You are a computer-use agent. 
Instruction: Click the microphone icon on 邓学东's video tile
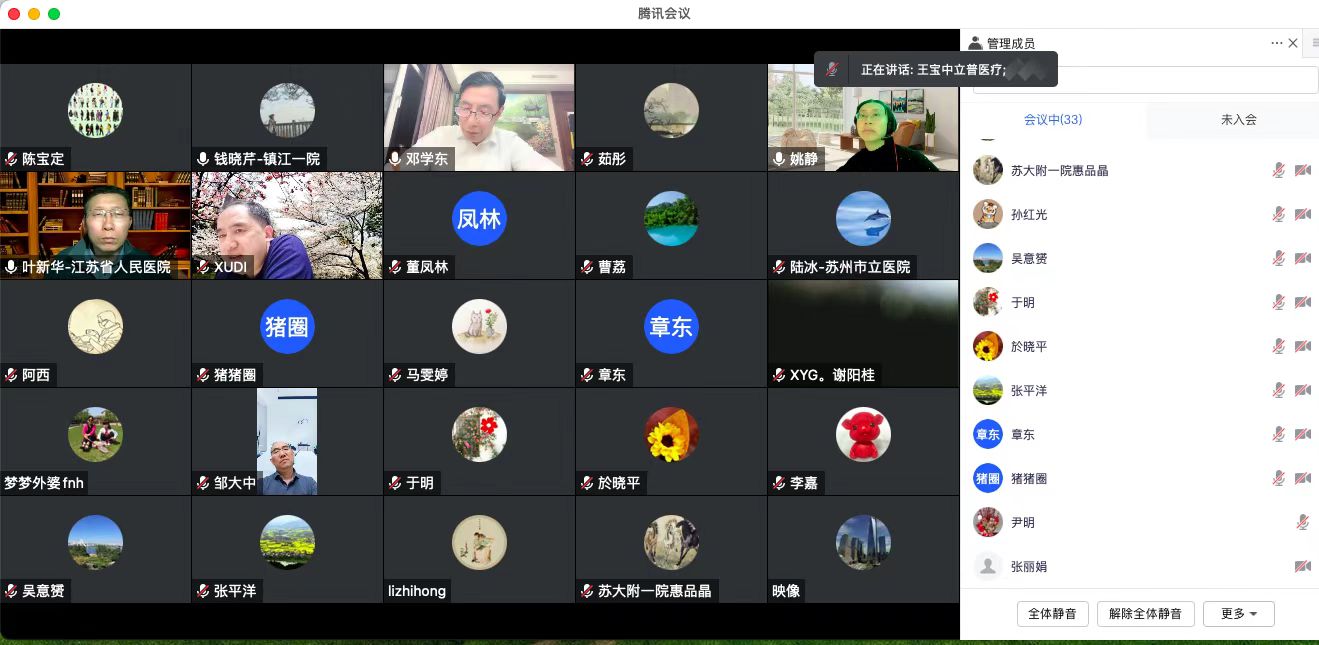pos(395,159)
